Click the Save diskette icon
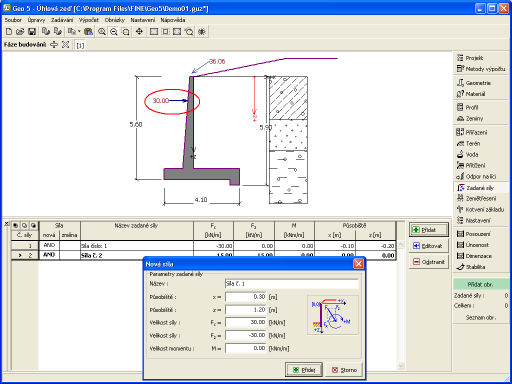This screenshot has width=512, height=384. click(x=32, y=32)
